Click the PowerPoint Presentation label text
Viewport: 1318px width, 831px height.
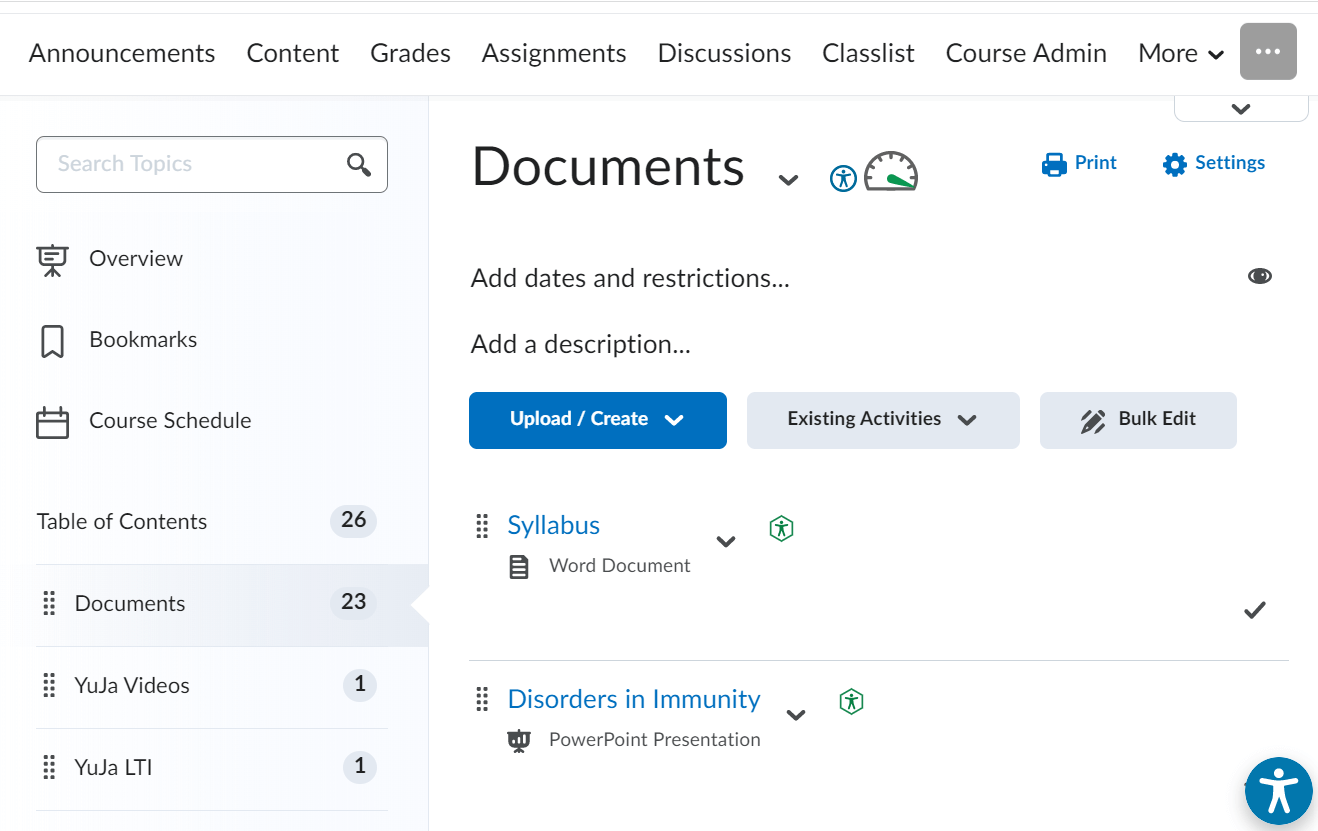655,740
